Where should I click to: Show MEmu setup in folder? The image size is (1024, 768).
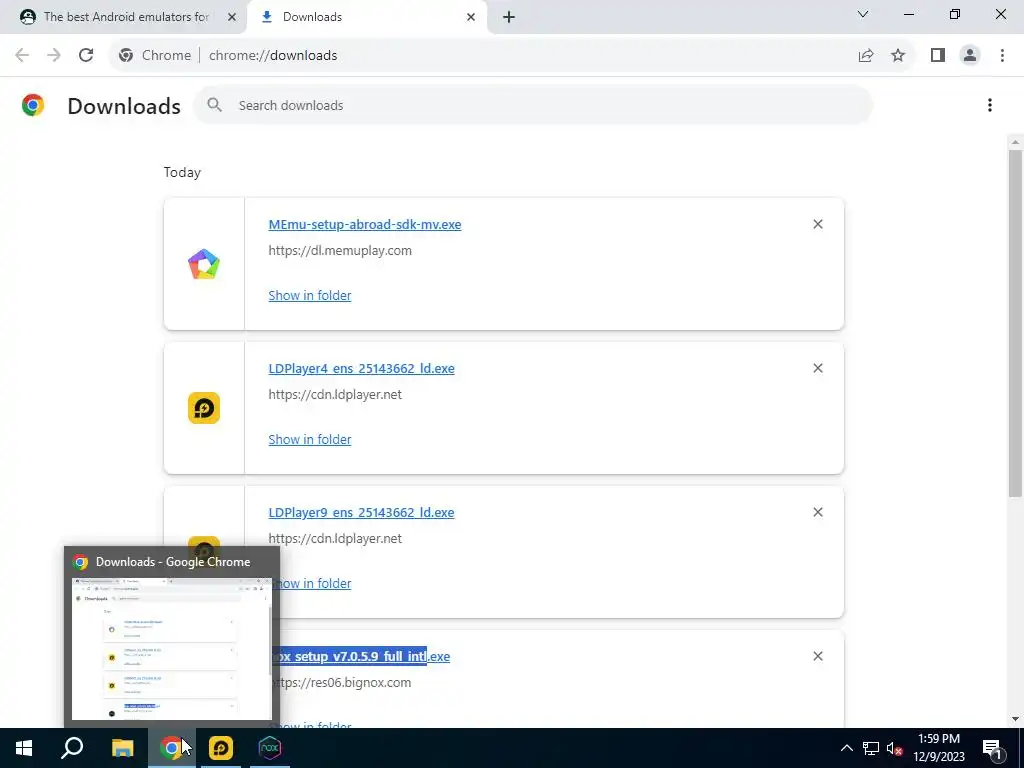(x=310, y=295)
